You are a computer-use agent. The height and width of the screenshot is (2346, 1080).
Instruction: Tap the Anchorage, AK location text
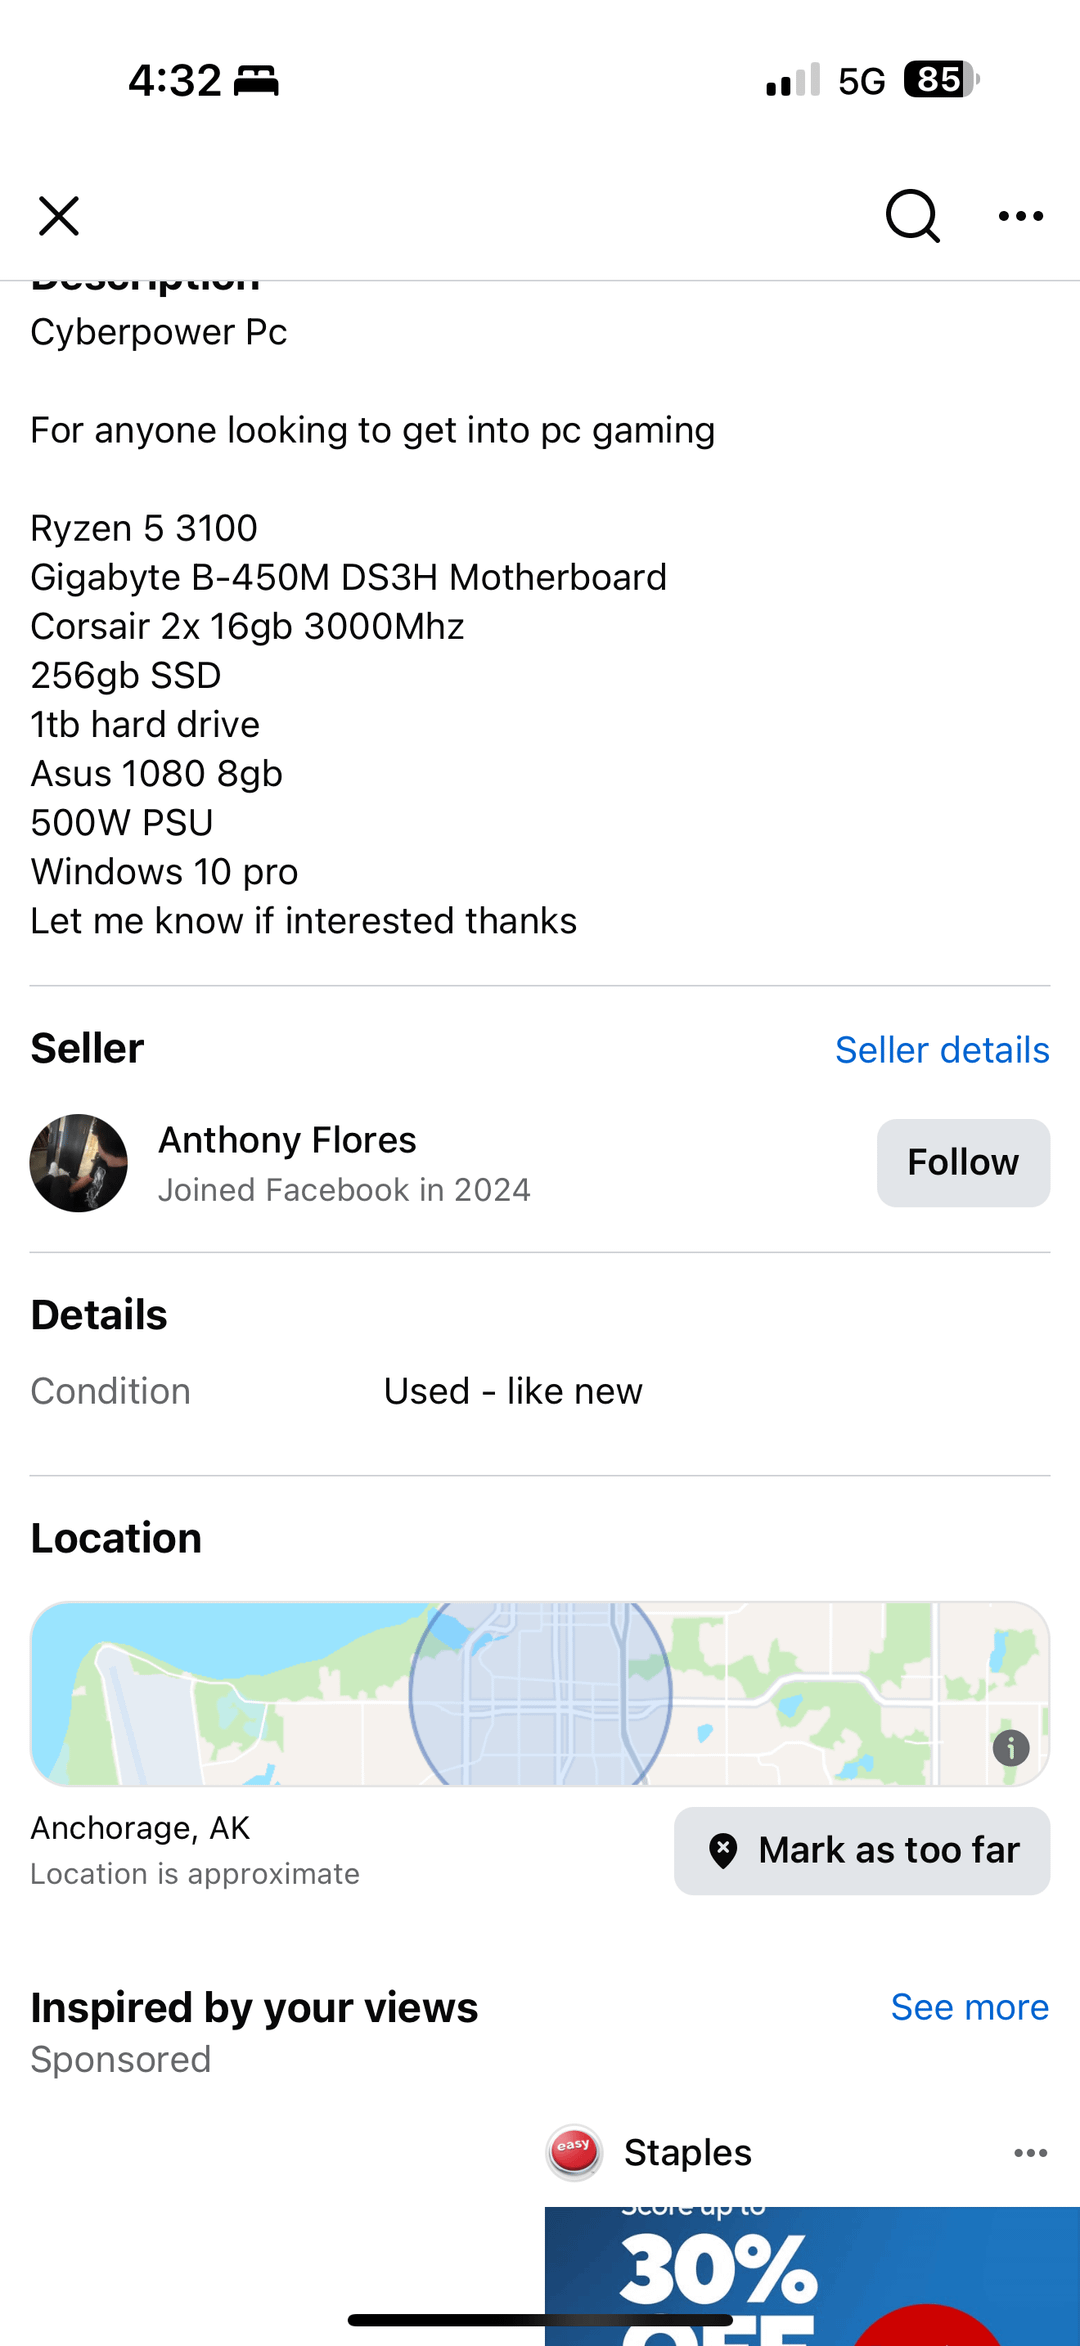140,1828
